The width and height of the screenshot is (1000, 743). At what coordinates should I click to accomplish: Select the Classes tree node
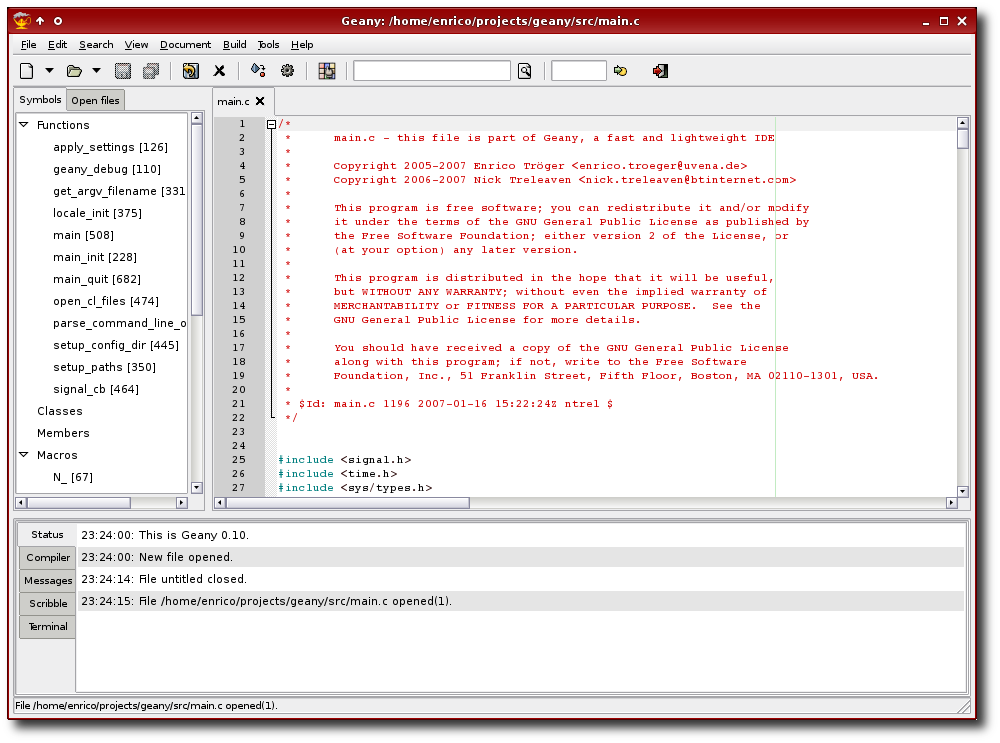[60, 411]
